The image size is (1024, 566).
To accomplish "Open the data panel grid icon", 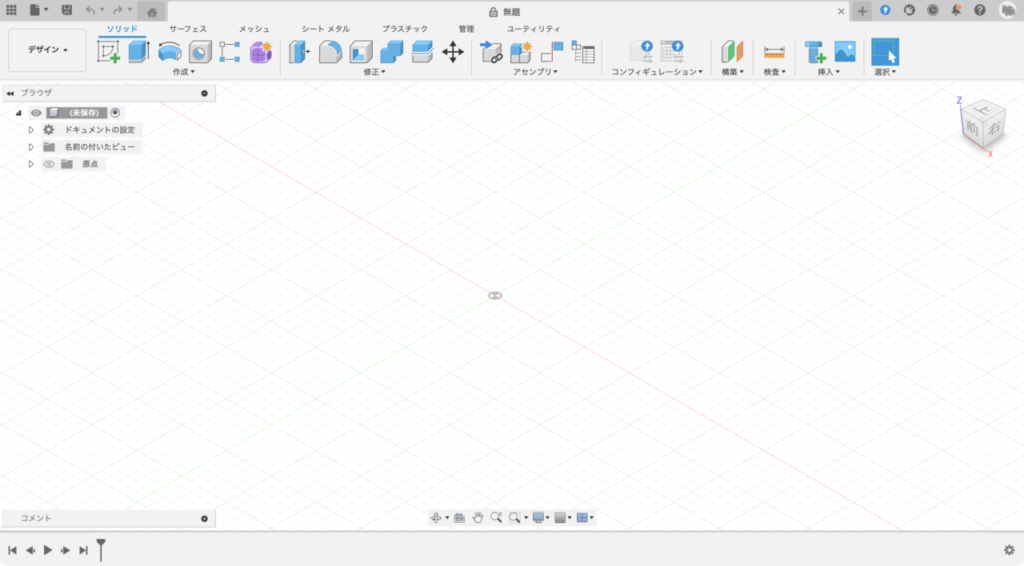I will click(x=11, y=10).
